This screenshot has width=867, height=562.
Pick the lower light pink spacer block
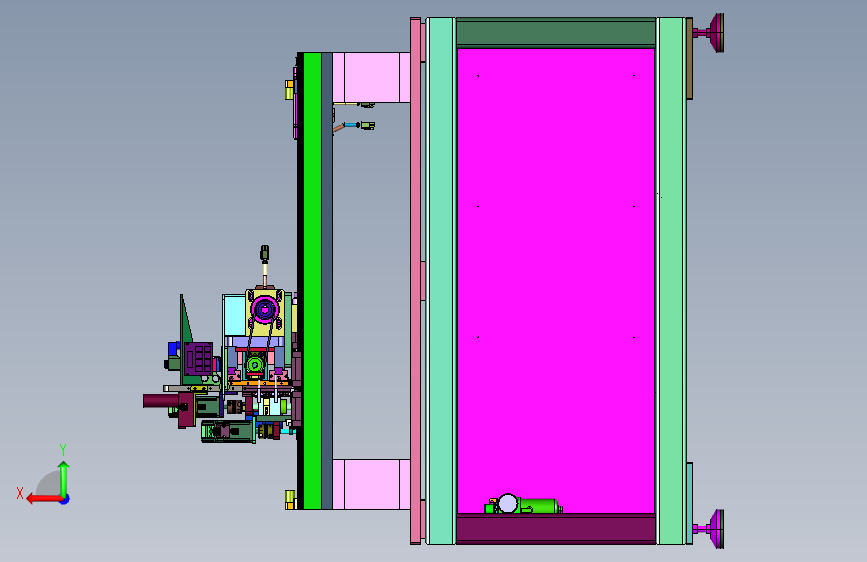tap(372, 484)
